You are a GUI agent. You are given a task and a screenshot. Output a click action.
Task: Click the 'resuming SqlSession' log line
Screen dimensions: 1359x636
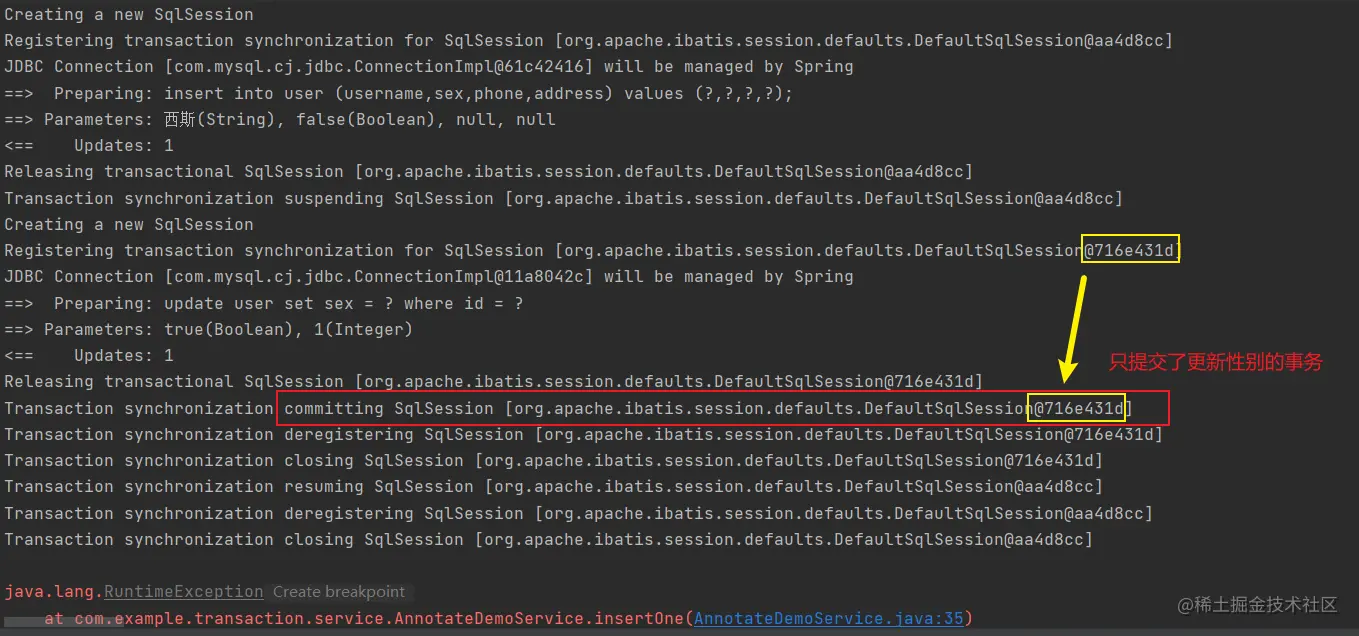[x=554, y=487]
